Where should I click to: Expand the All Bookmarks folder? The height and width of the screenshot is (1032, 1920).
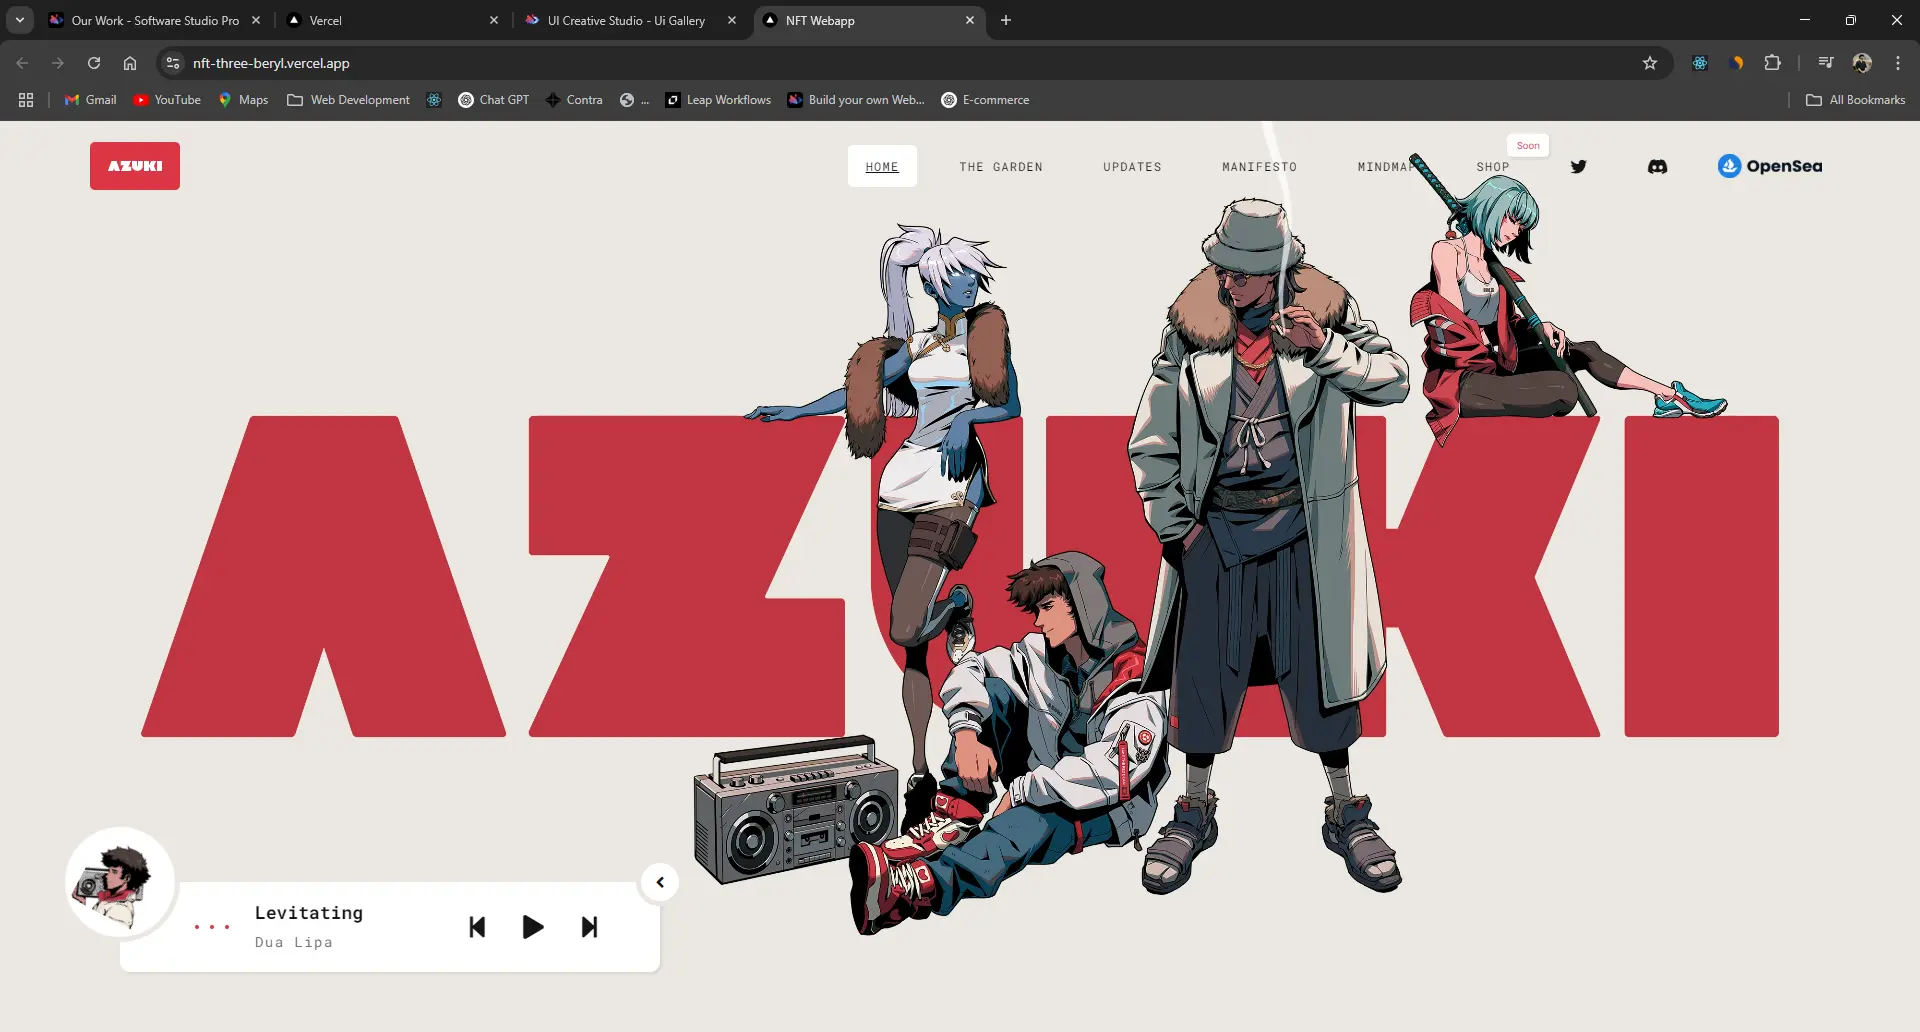[1856, 100]
